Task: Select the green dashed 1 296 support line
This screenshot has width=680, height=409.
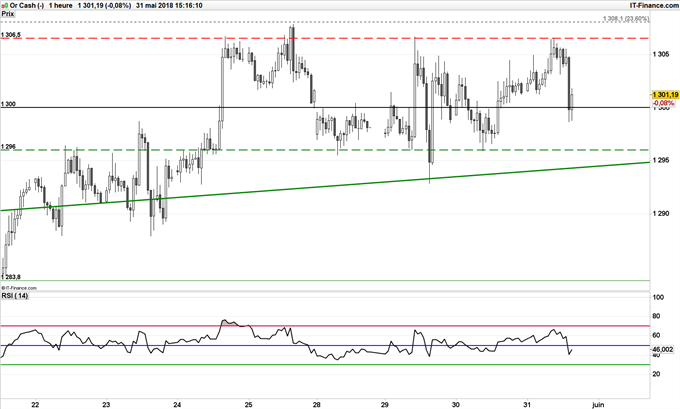Action: coord(325,150)
